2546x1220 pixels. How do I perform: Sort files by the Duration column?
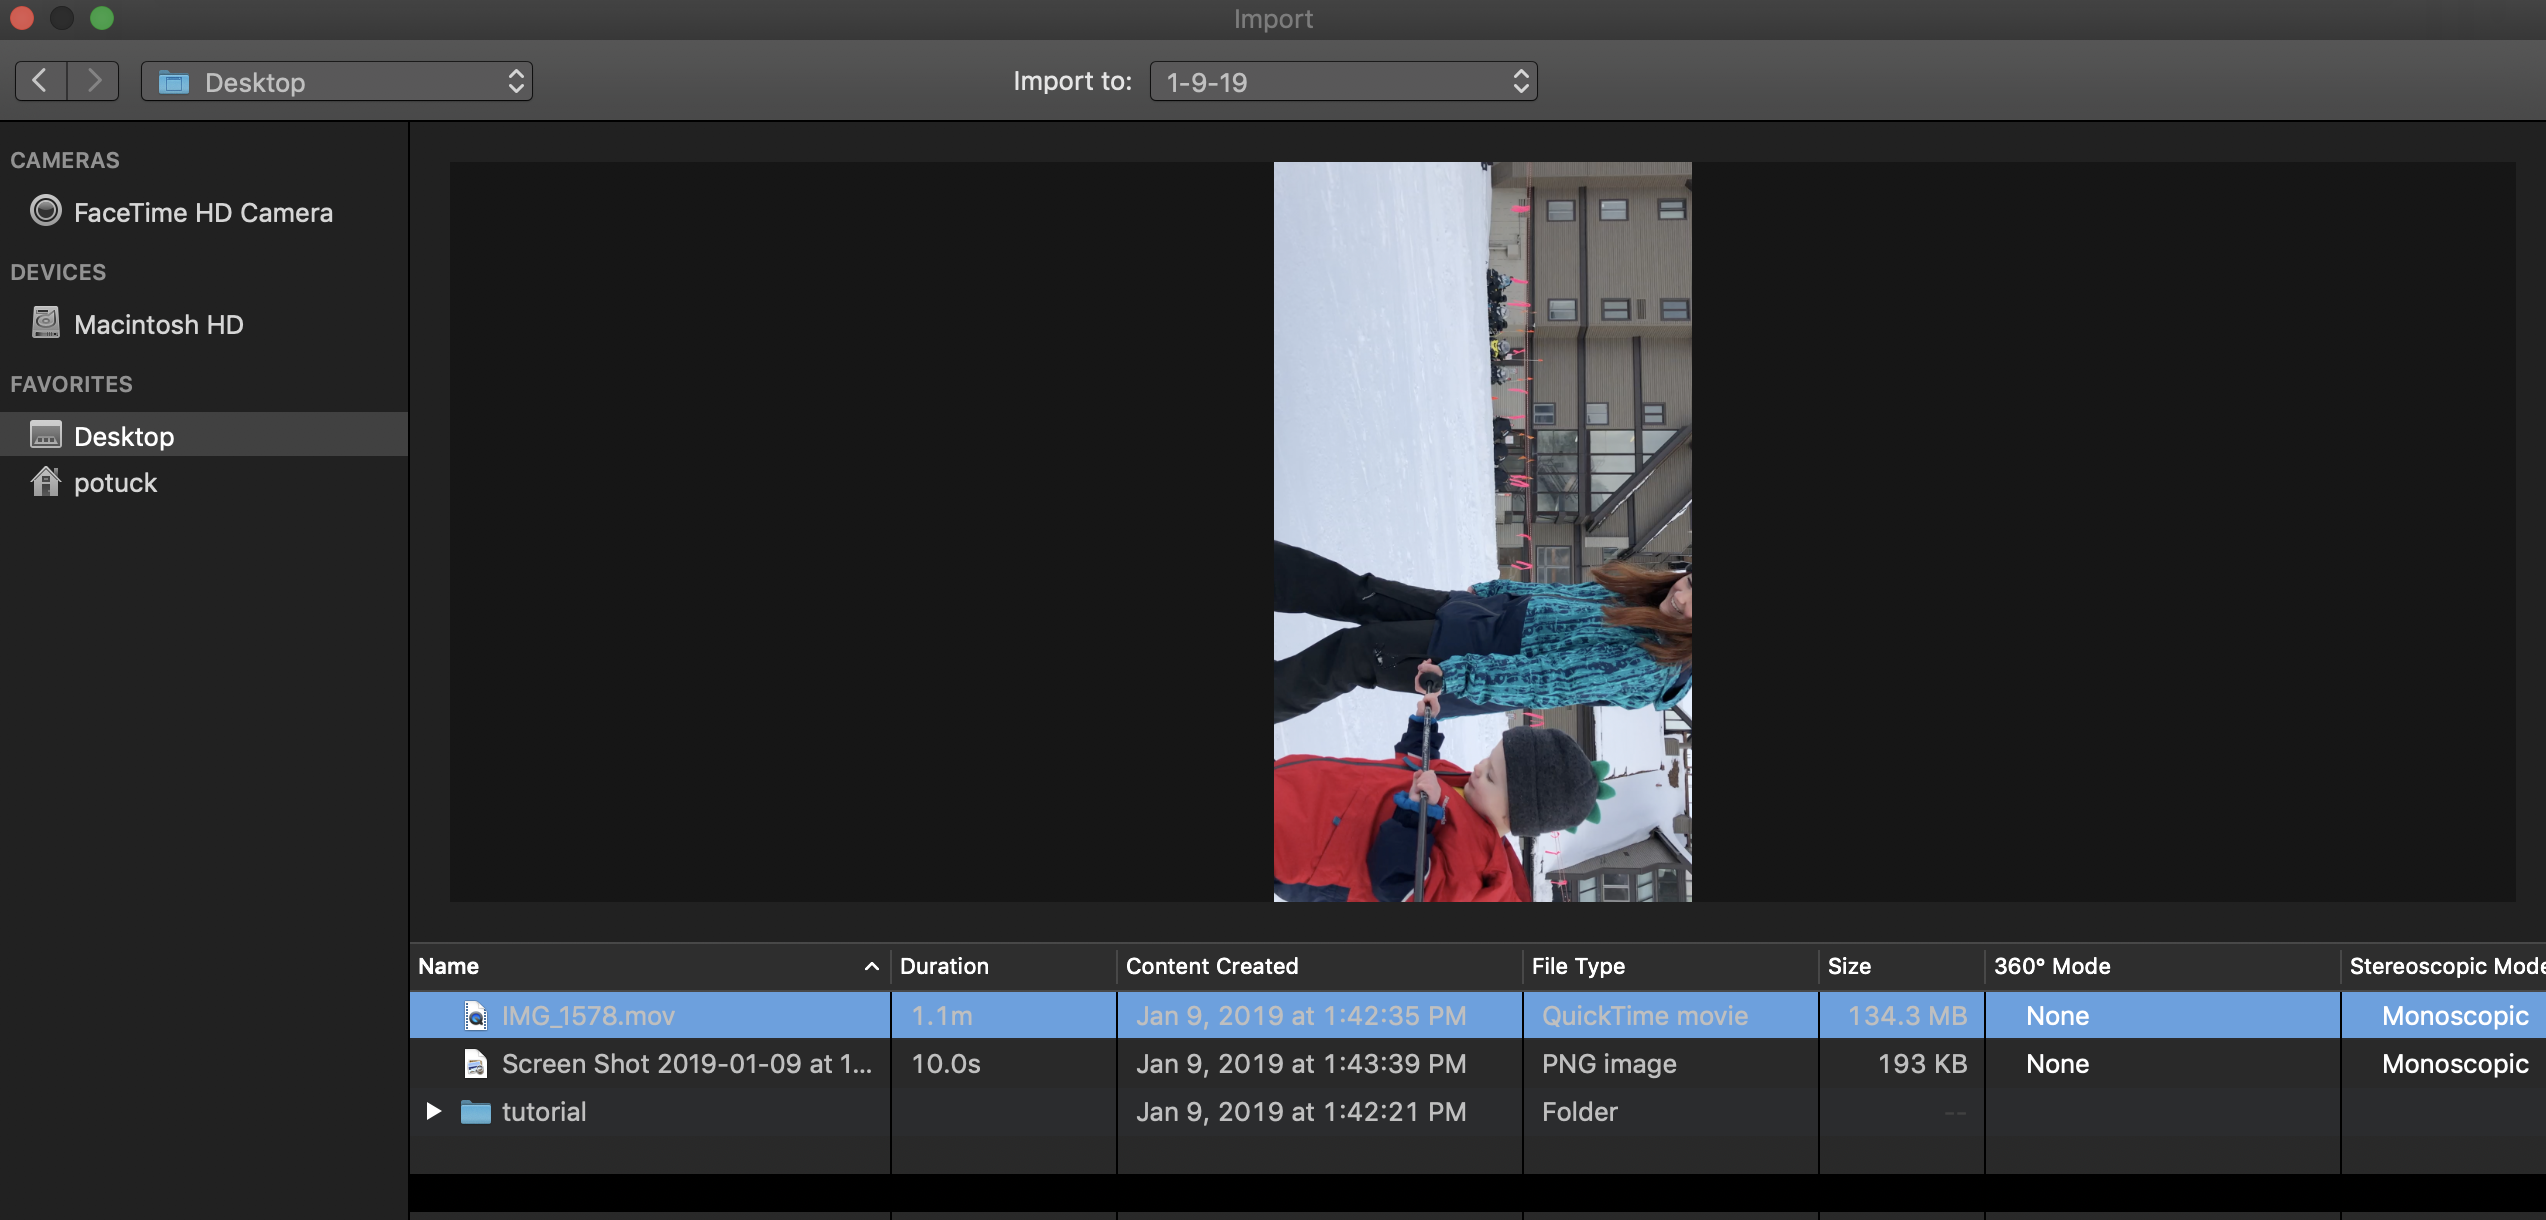[x=944, y=966]
